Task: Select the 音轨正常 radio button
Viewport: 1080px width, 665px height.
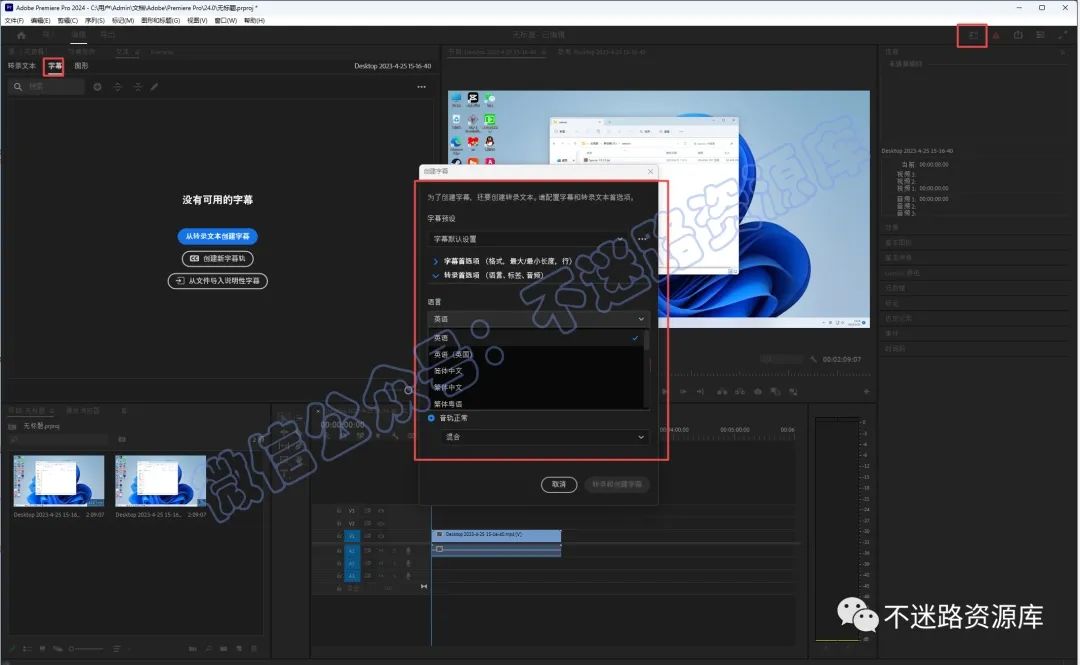Action: point(431,418)
